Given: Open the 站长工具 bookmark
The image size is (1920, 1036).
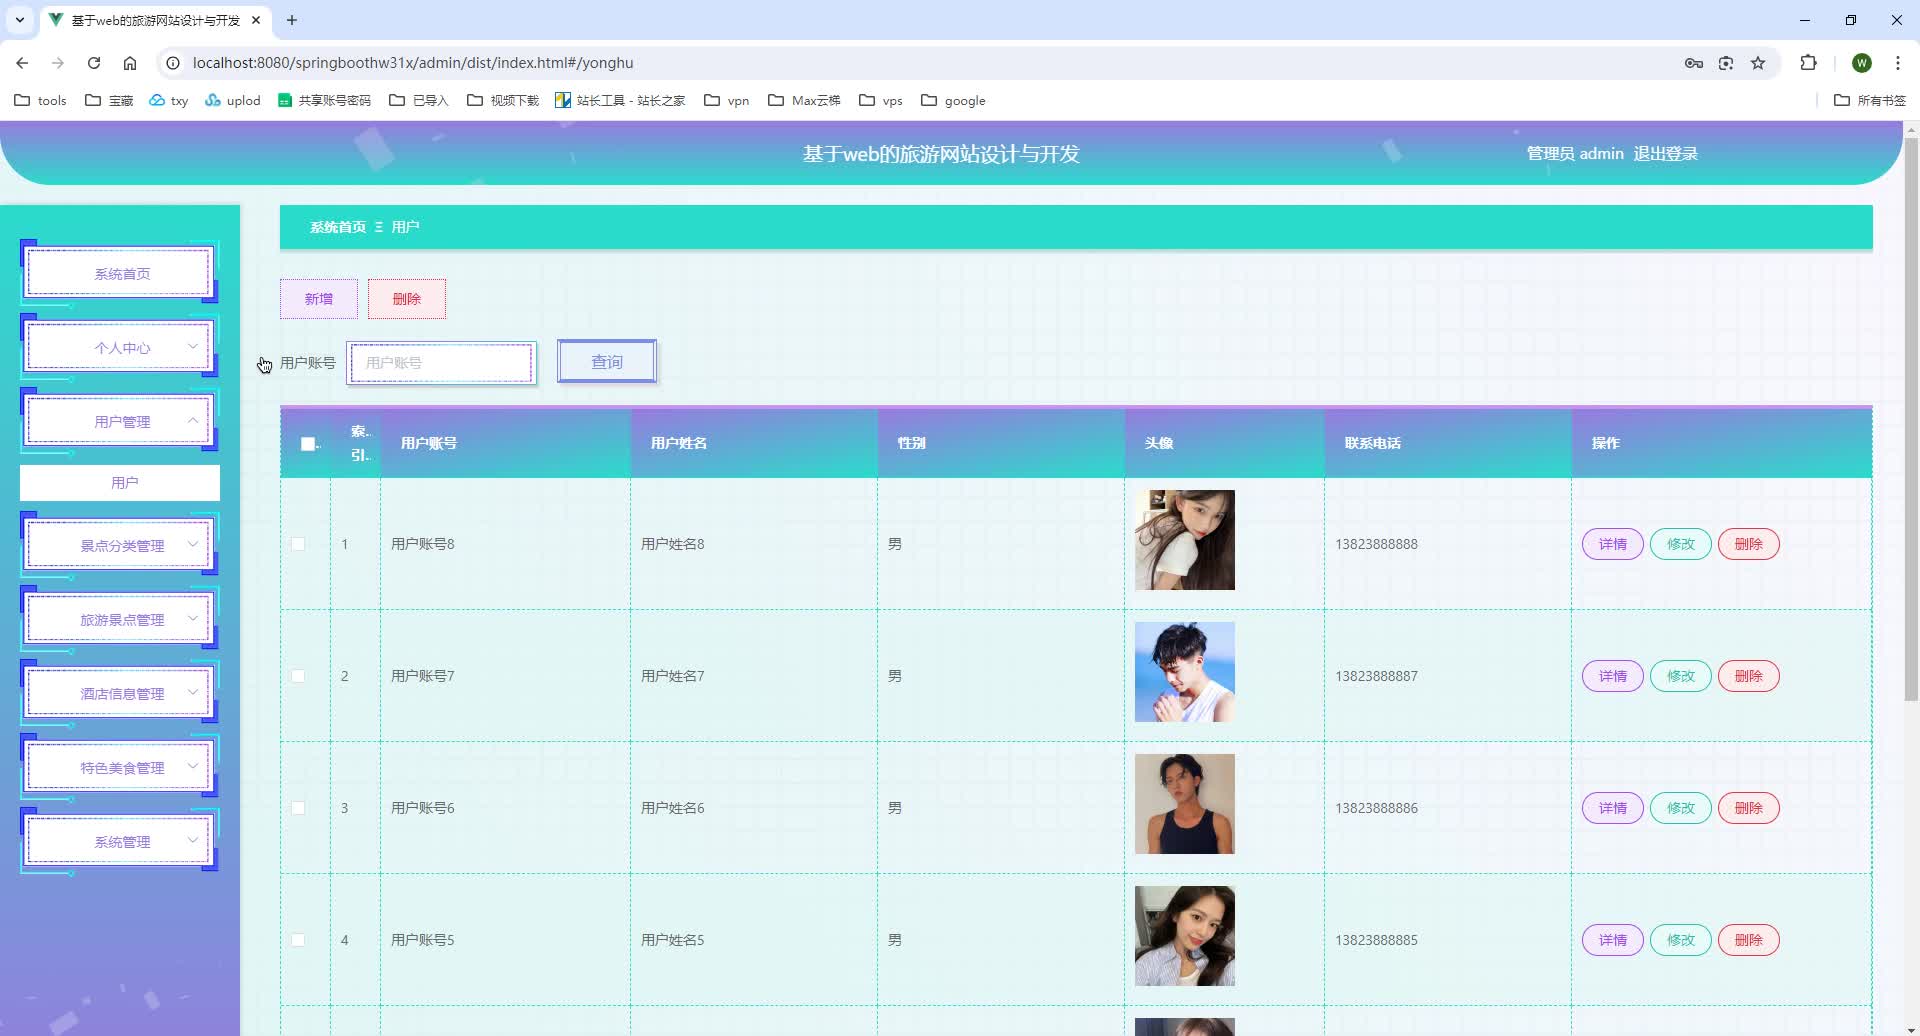Looking at the screenshot, I should pyautogui.click(x=620, y=100).
